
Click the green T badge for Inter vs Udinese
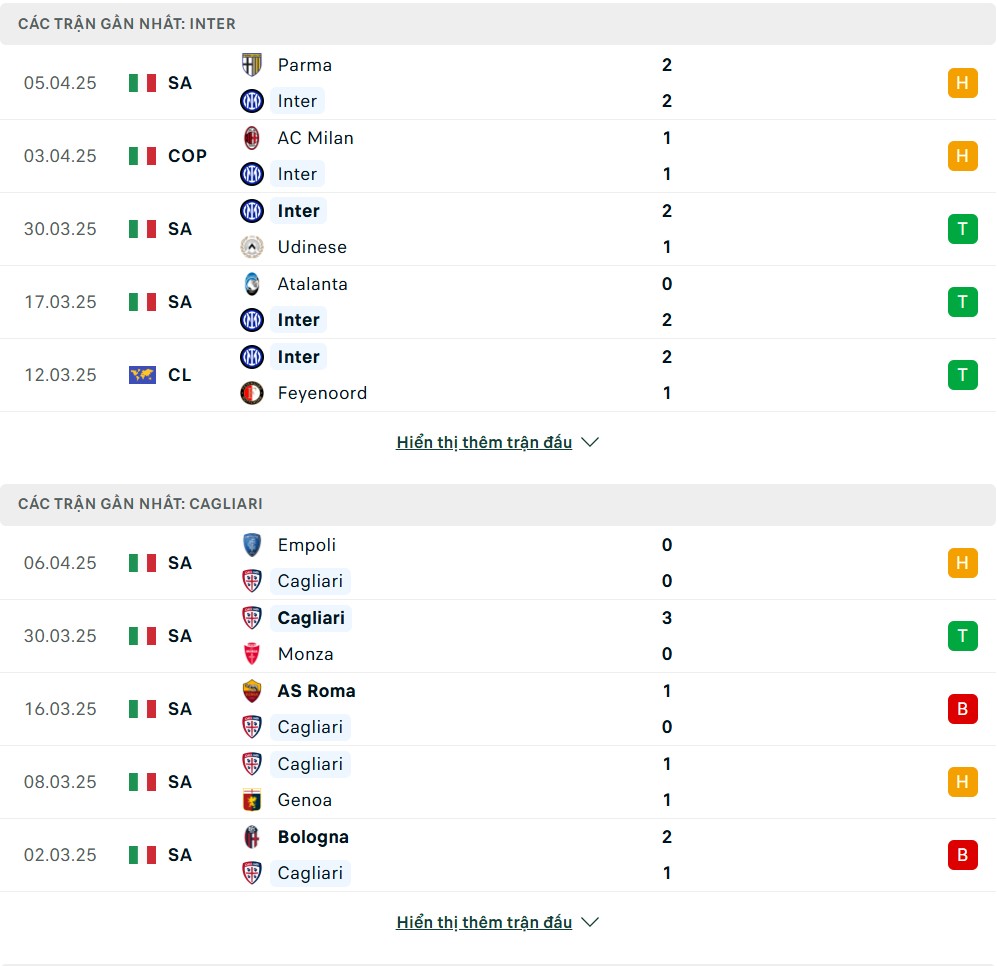[963, 229]
